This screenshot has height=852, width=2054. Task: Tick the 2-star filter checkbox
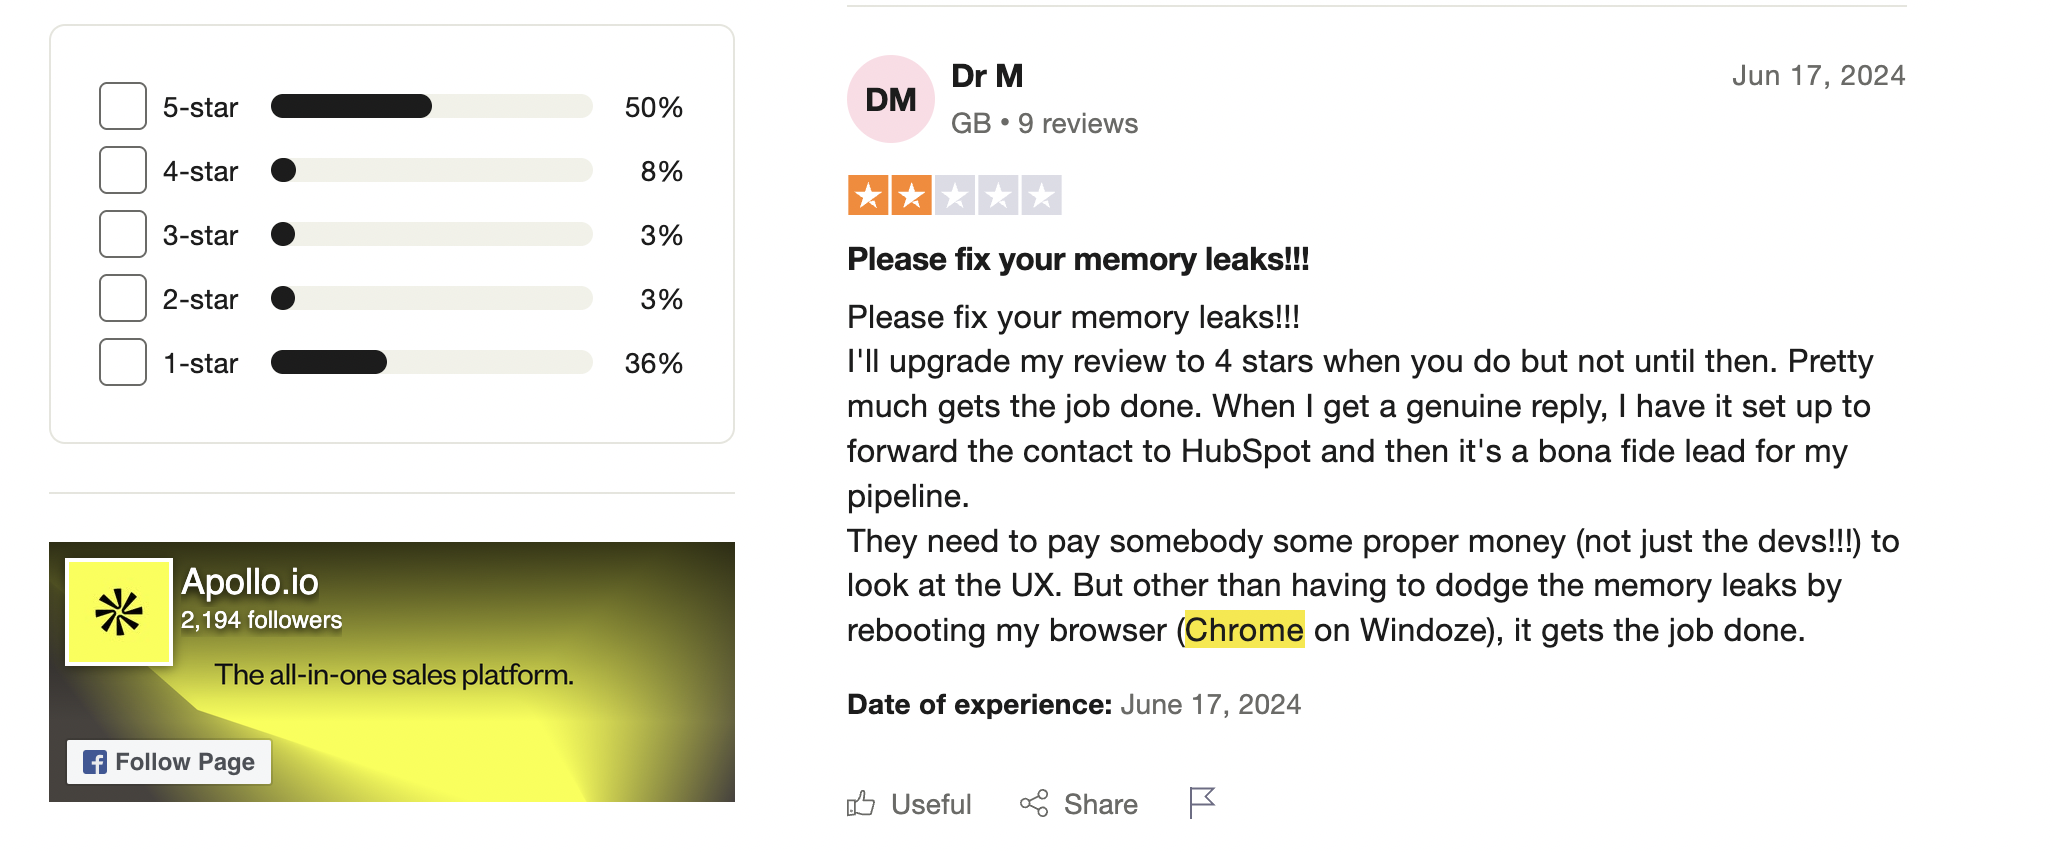click(x=123, y=298)
